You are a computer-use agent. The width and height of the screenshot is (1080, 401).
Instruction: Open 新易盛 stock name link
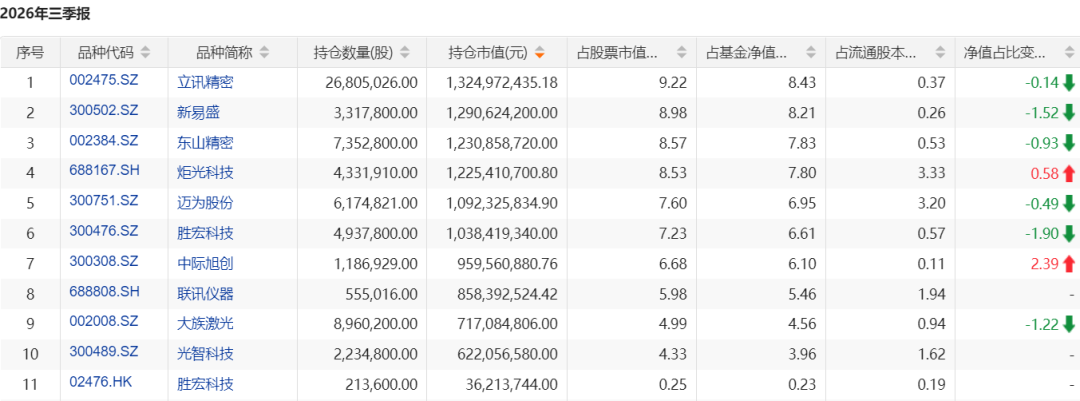[198, 113]
